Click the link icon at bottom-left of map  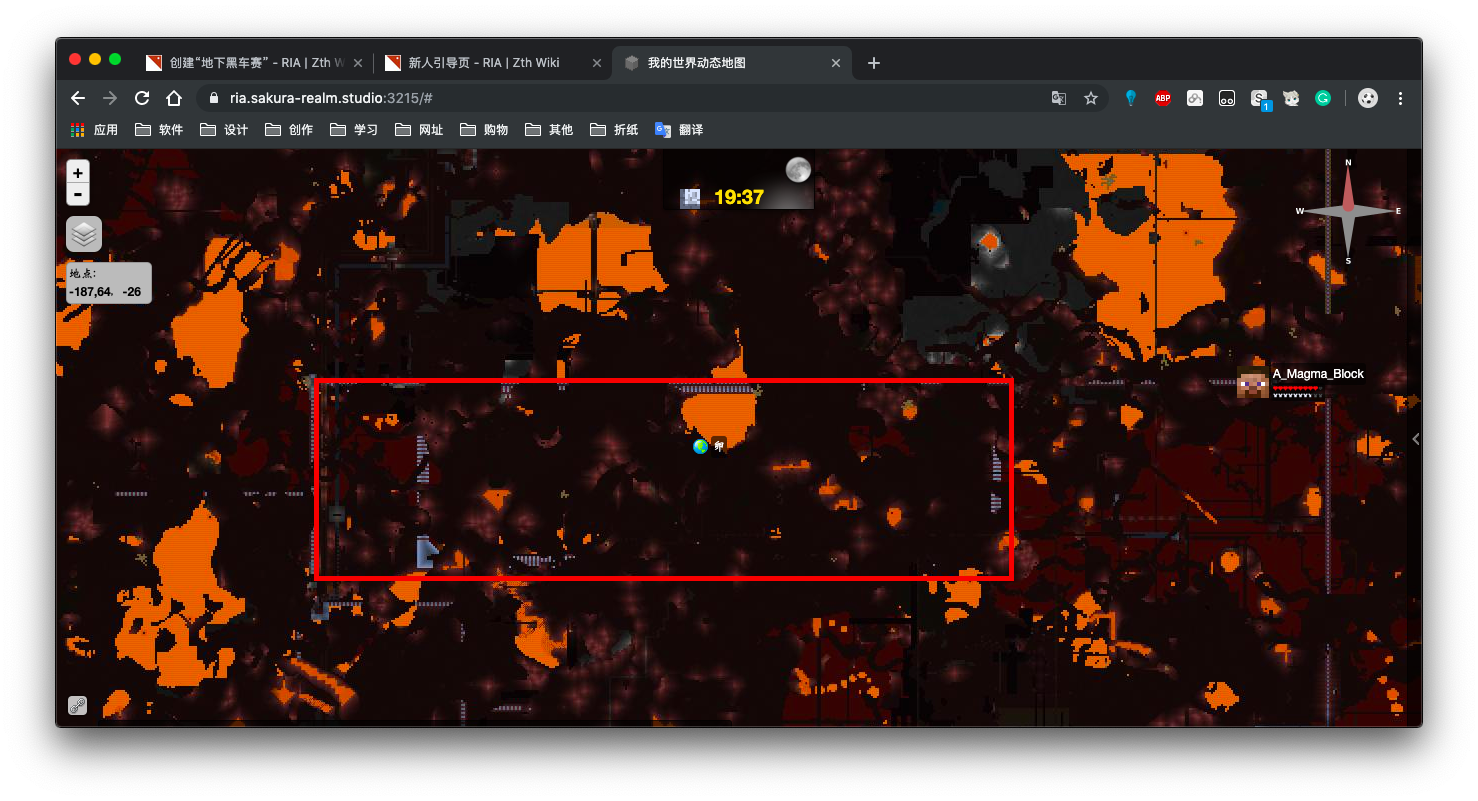point(78,705)
